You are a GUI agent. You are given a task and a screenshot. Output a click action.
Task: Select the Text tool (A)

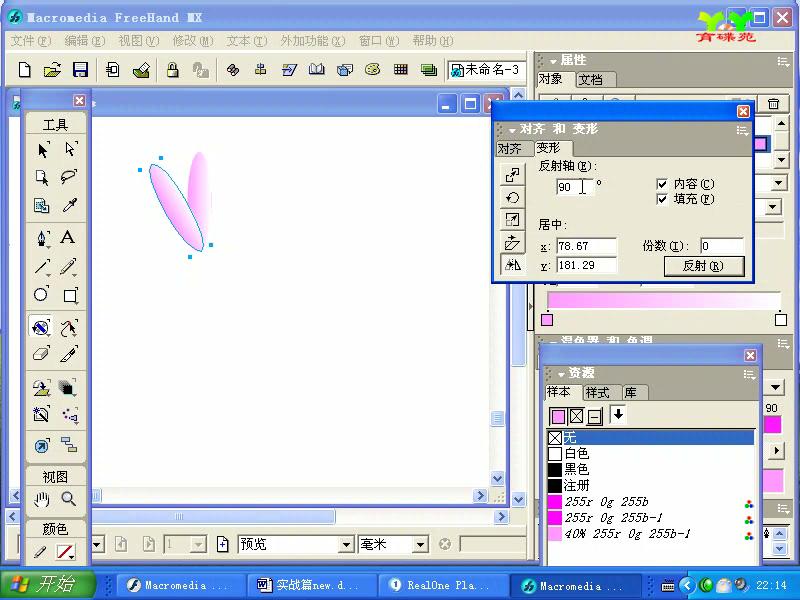point(68,238)
